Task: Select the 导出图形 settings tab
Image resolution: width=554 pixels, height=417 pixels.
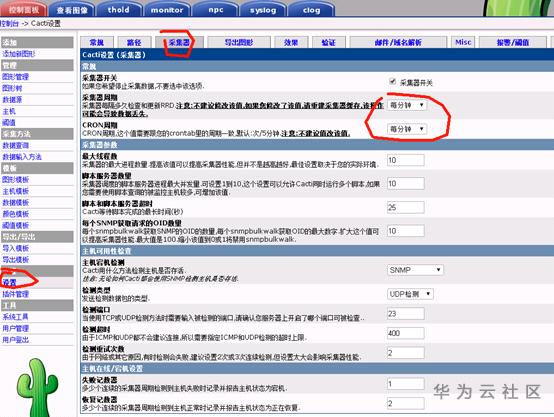Action: click(239, 42)
